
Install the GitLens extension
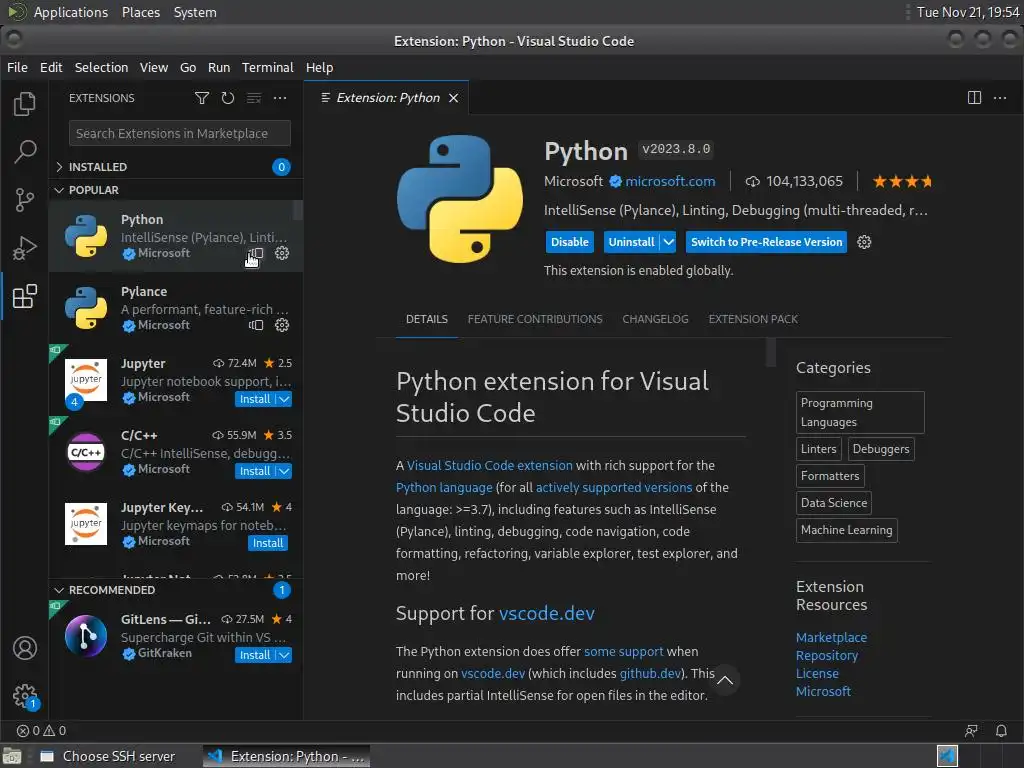click(x=255, y=656)
